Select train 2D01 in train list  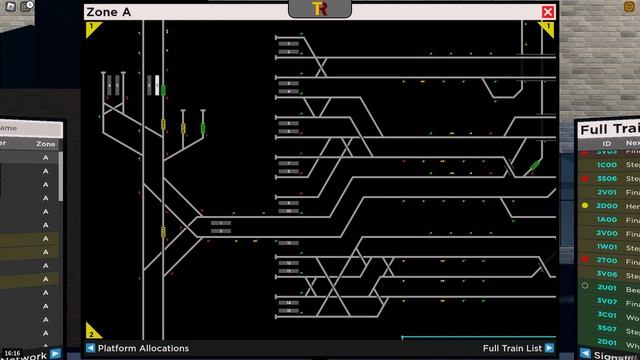pos(607,342)
